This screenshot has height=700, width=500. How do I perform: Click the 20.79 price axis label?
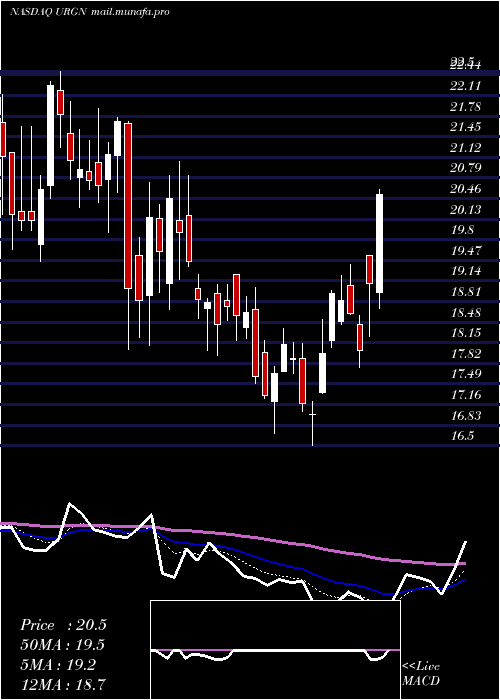[466, 168]
